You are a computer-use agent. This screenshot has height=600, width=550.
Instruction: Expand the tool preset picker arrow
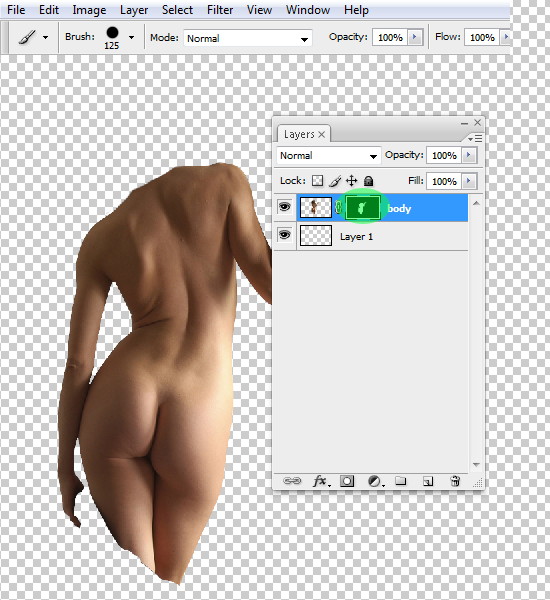tap(46, 38)
